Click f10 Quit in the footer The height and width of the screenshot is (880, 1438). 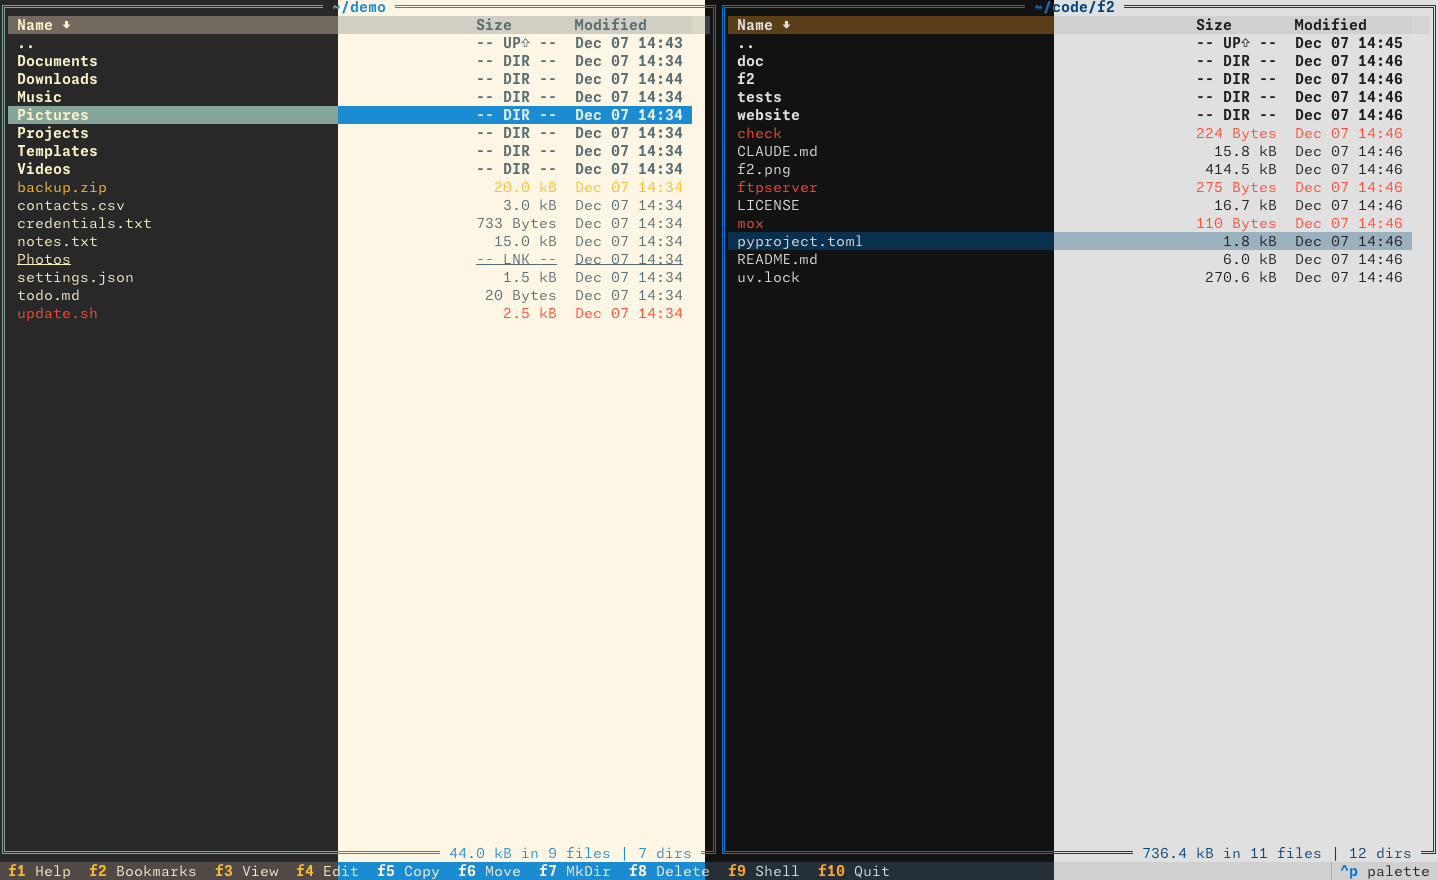(x=853, y=871)
